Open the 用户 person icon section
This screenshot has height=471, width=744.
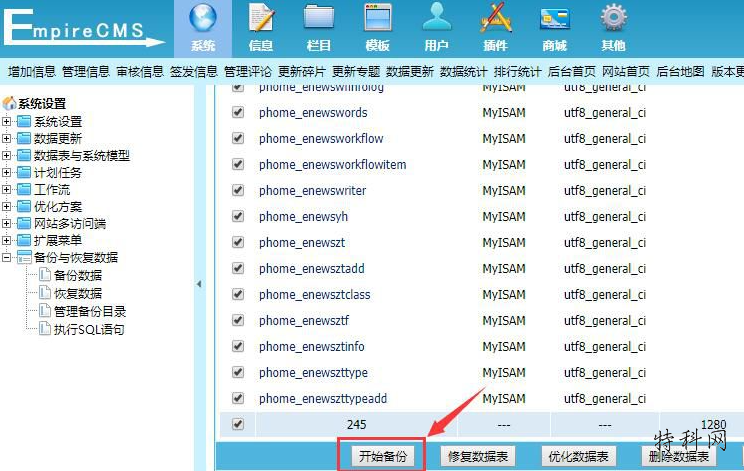pyautogui.click(x=437, y=28)
